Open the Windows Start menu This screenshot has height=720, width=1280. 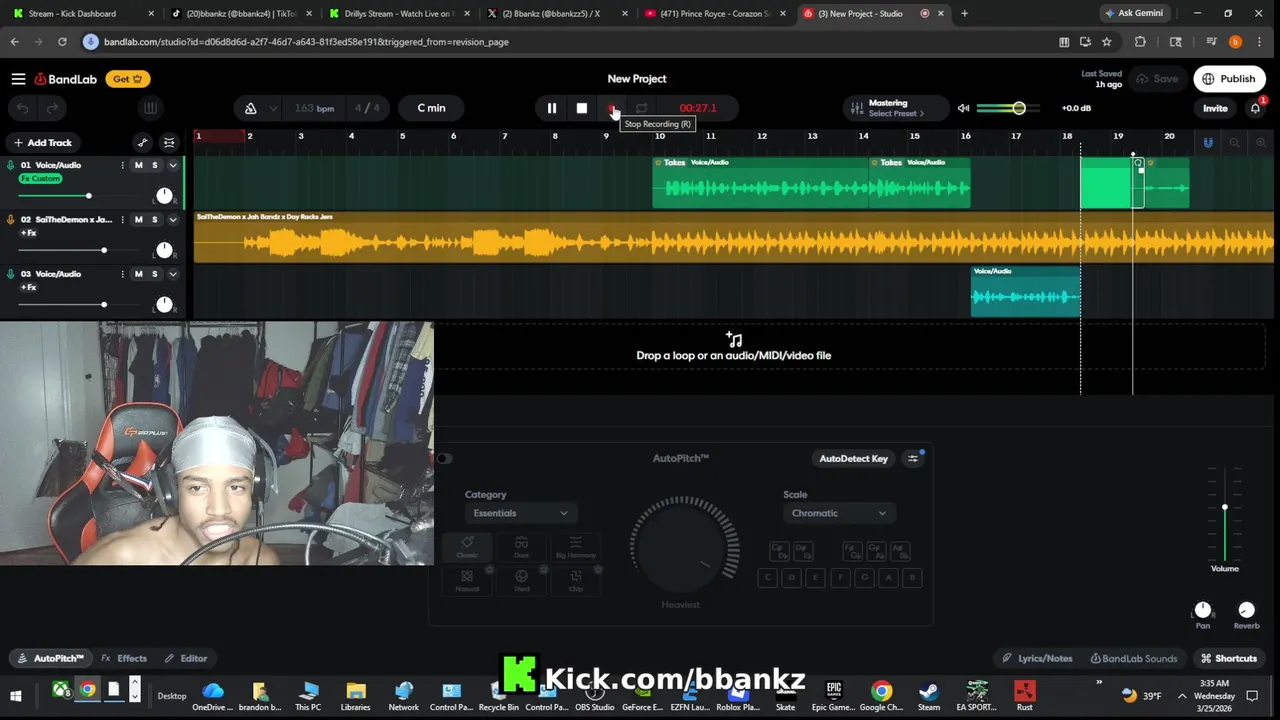tap(16, 695)
